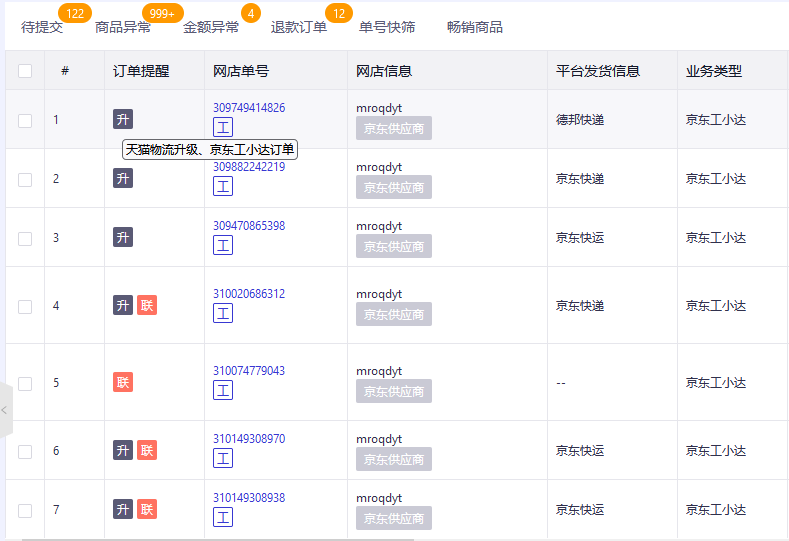Viewport: 789px width, 541px height.
Task: Click the 升 reminder icon in row 3
Action: (123, 237)
